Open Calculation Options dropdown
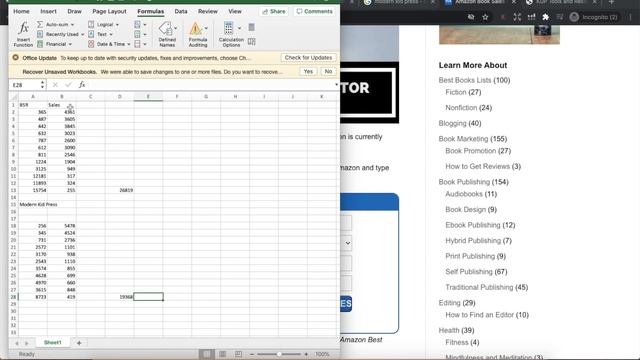The height and width of the screenshot is (360, 640). [231, 34]
